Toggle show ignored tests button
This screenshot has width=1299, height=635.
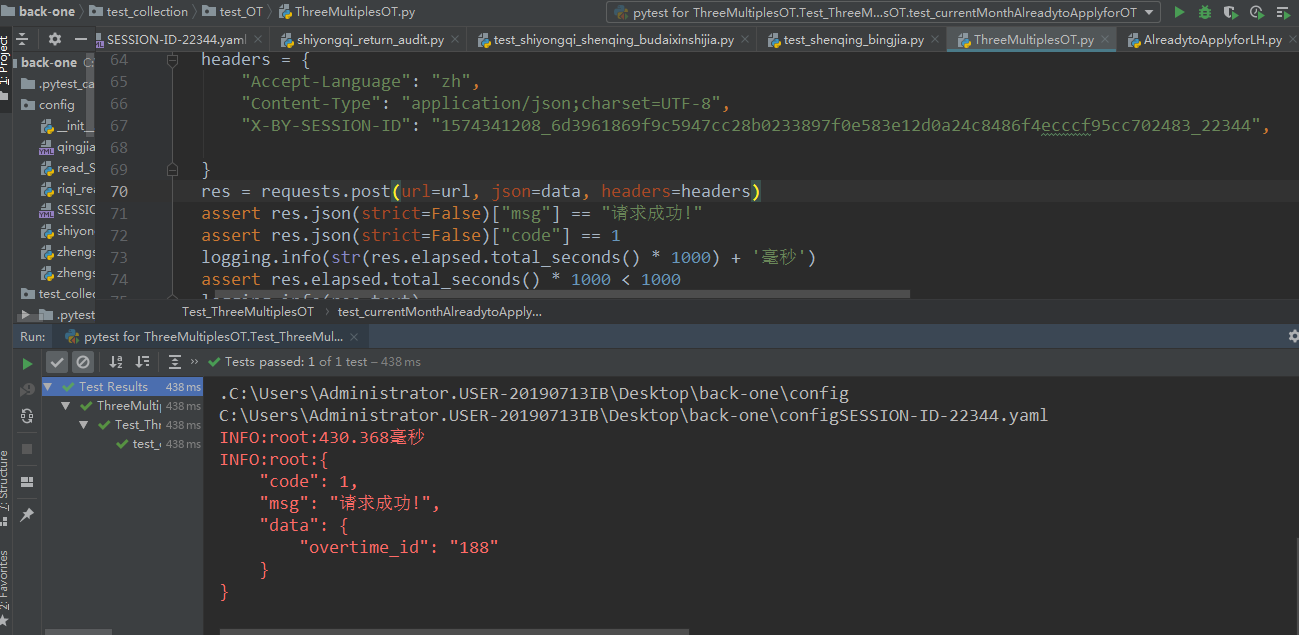coord(83,362)
